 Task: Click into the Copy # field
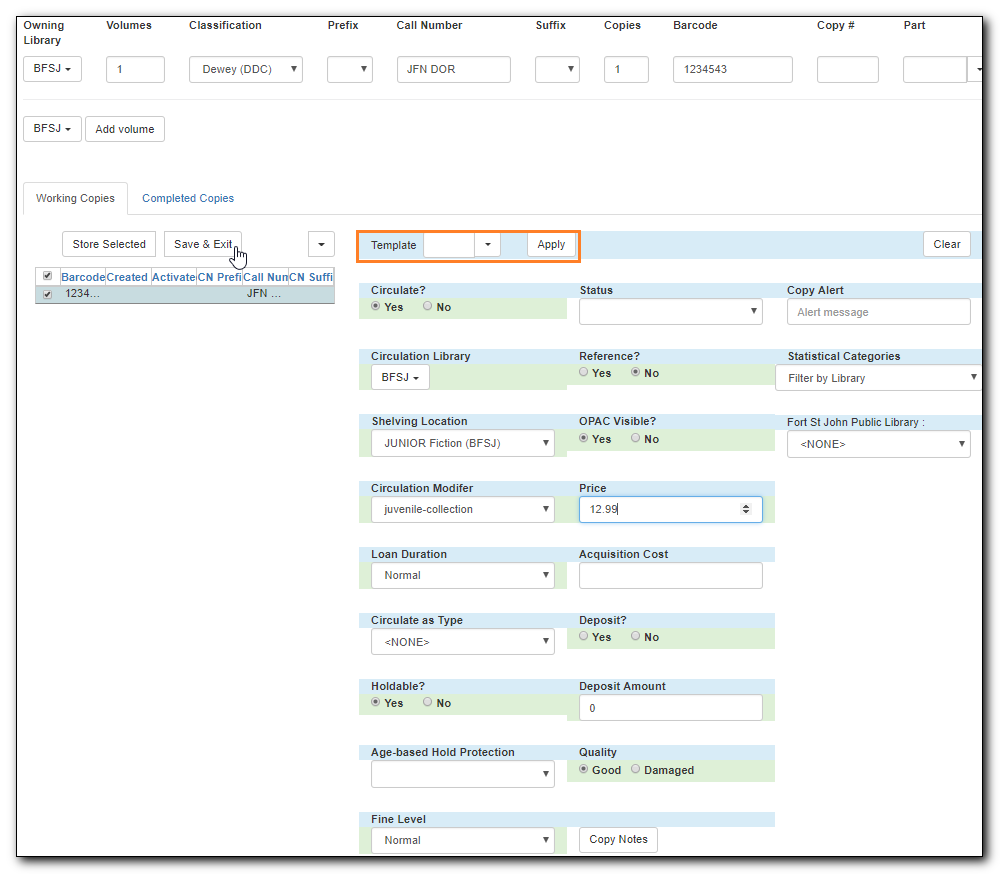(x=848, y=70)
